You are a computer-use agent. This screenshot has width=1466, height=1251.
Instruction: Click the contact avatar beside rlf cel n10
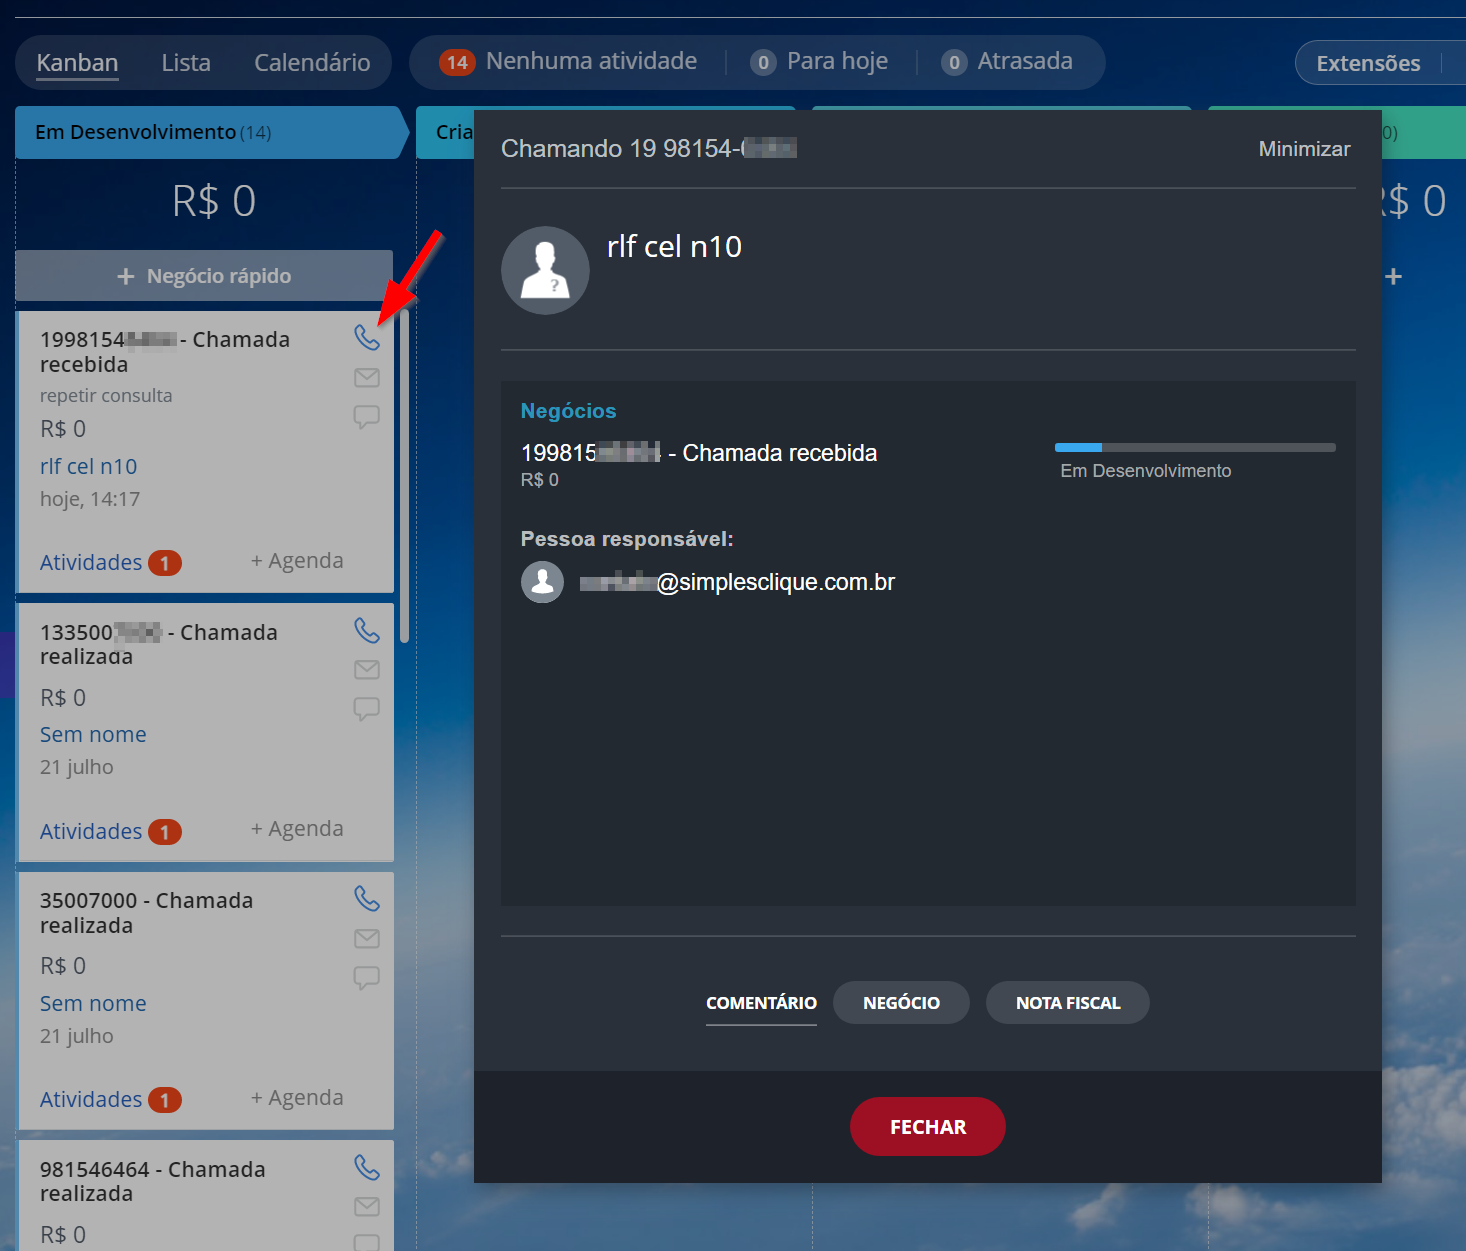545,270
